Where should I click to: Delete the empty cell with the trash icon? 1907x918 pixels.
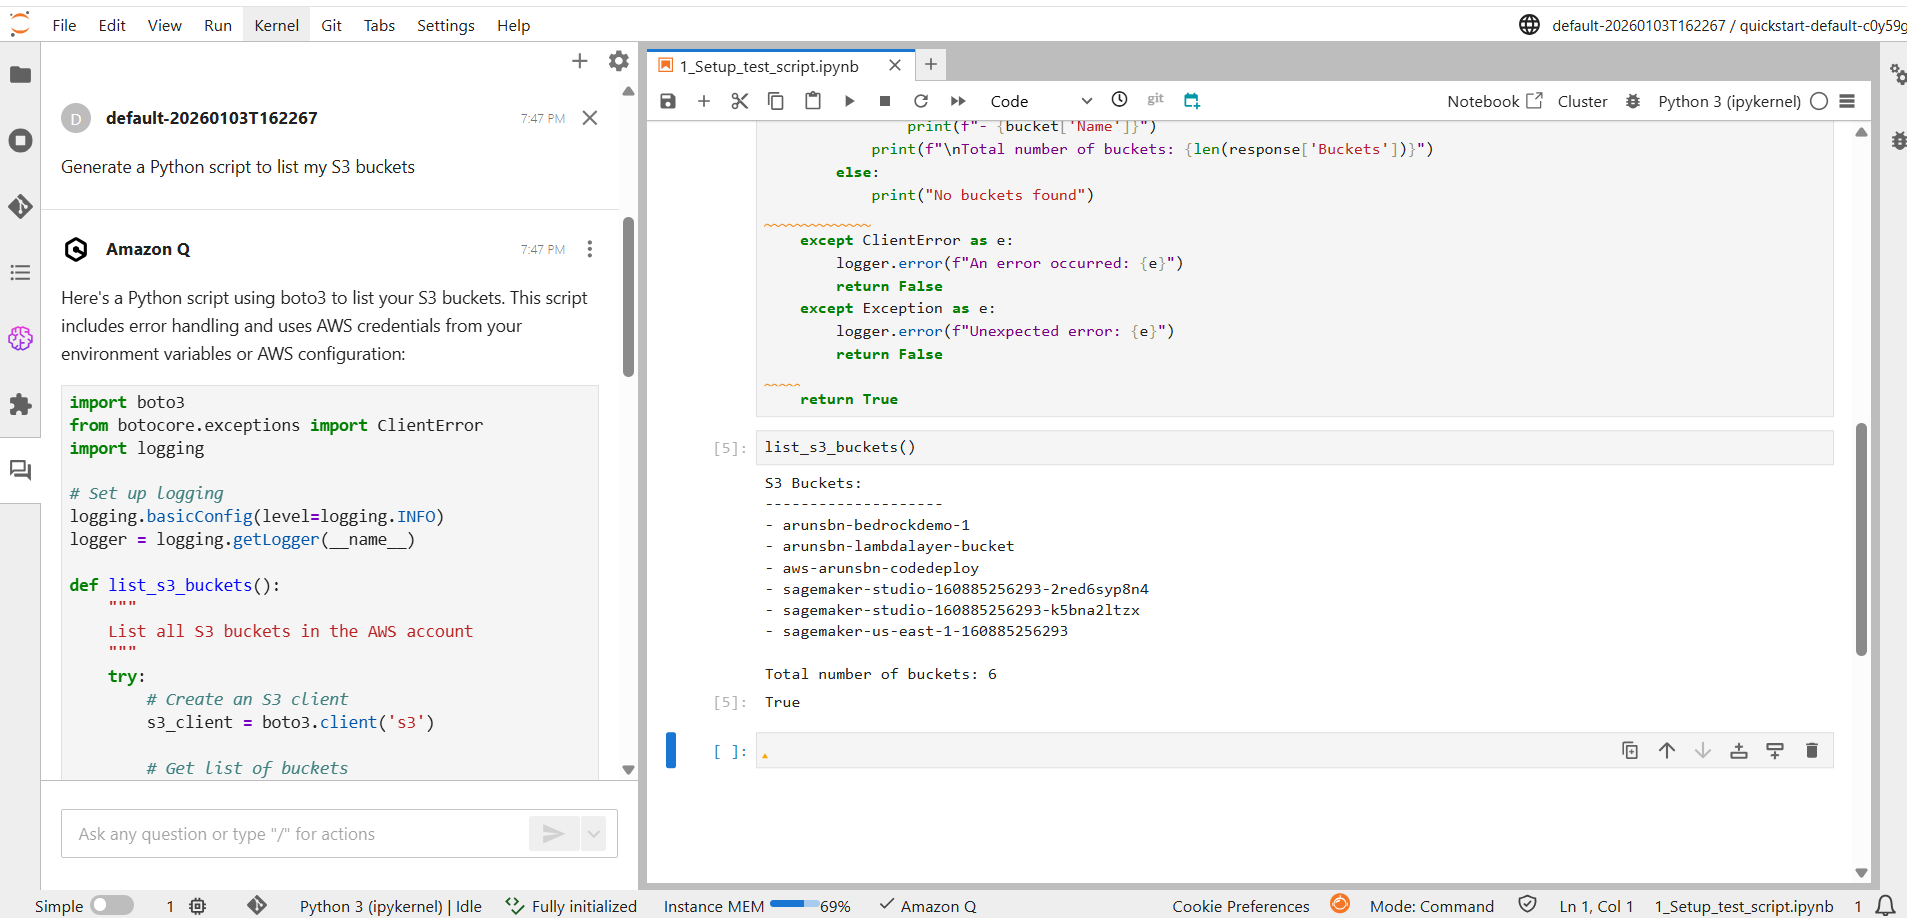(1812, 750)
